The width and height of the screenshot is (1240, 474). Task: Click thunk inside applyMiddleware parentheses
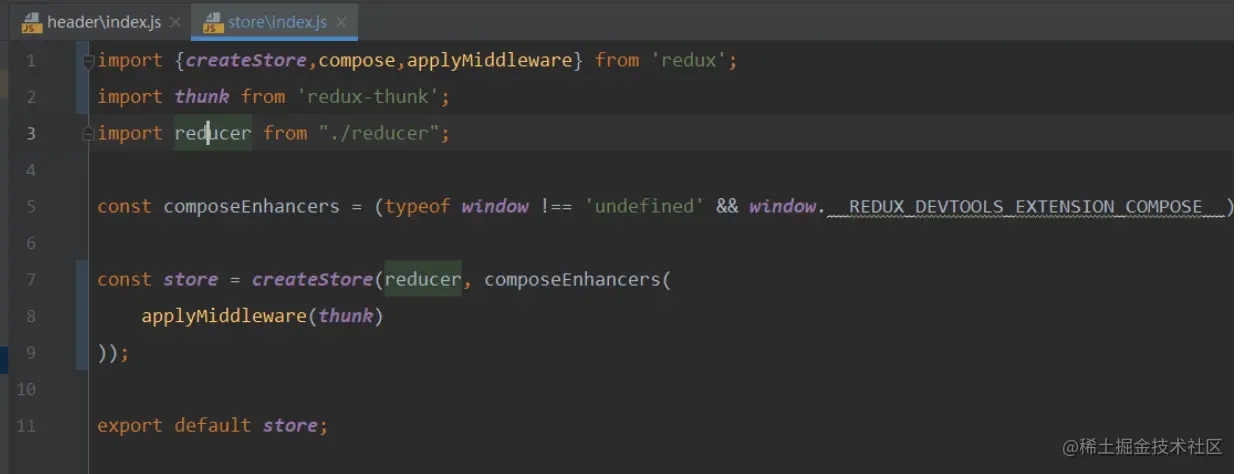pyautogui.click(x=346, y=316)
